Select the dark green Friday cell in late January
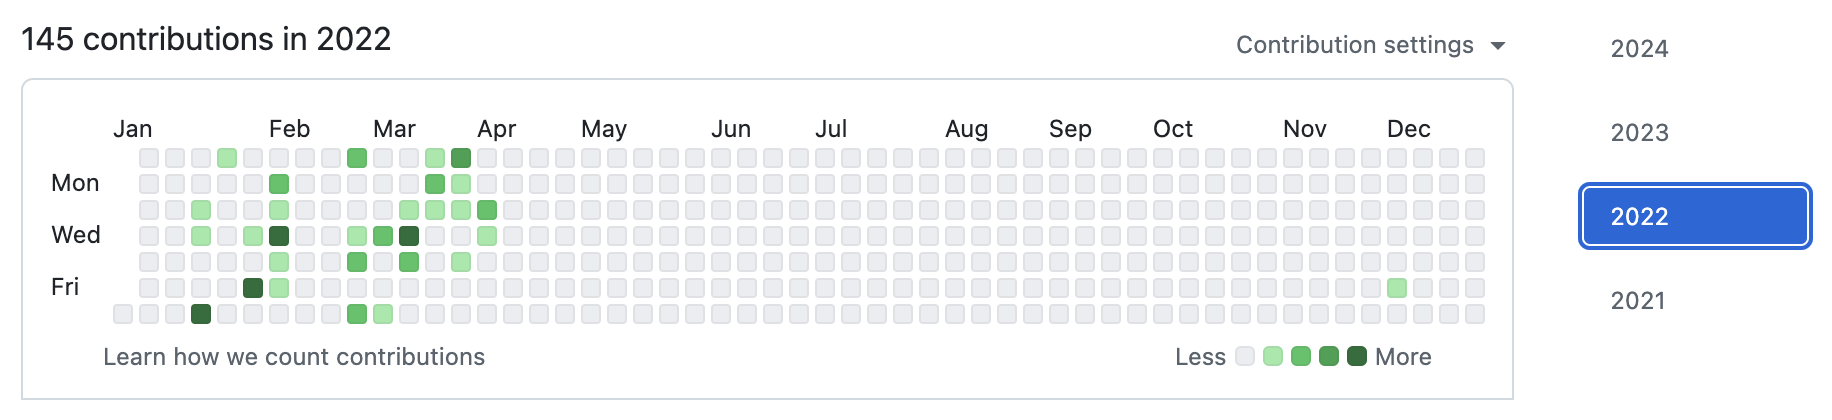1832x420 pixels. point(253,288)
